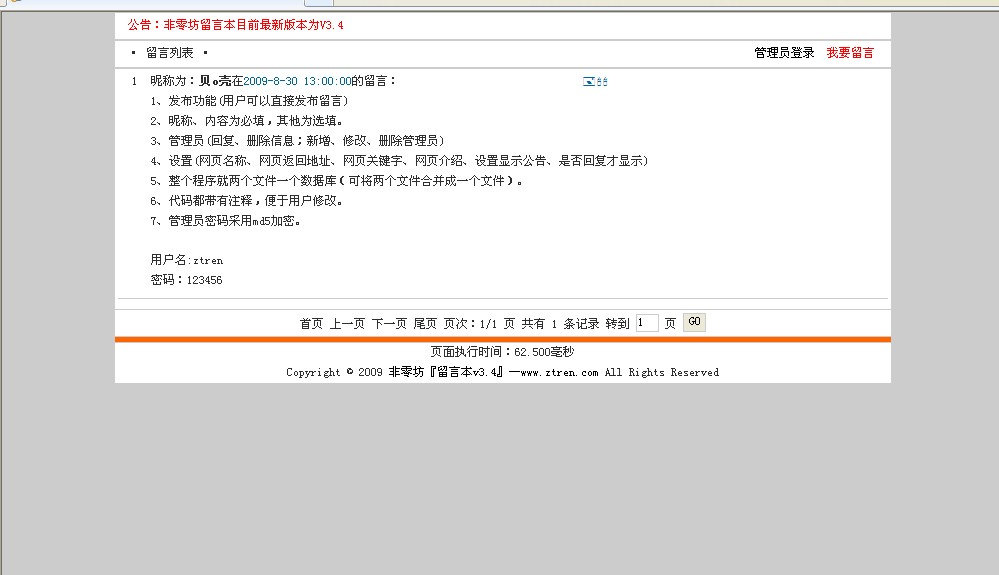This screenshot has width=999, height=575.
Task: Click the red 我要留言 link
Action: [x=850, y=53]
